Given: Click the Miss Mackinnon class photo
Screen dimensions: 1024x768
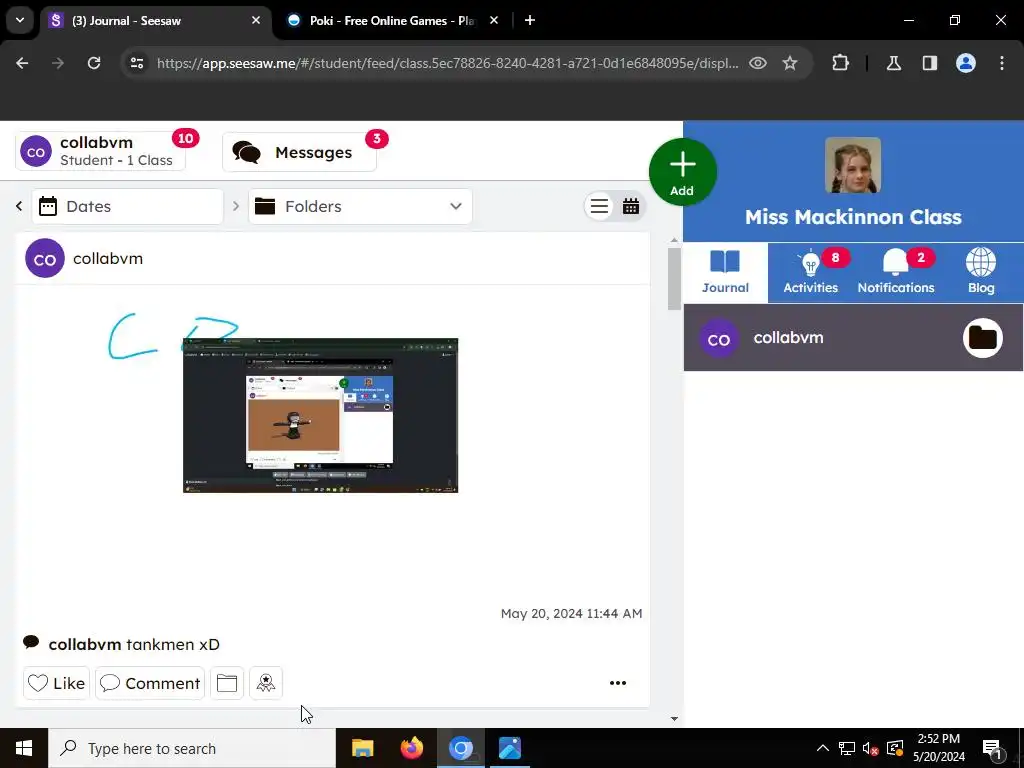Looking at the screenshot, I should pos(853,165).
